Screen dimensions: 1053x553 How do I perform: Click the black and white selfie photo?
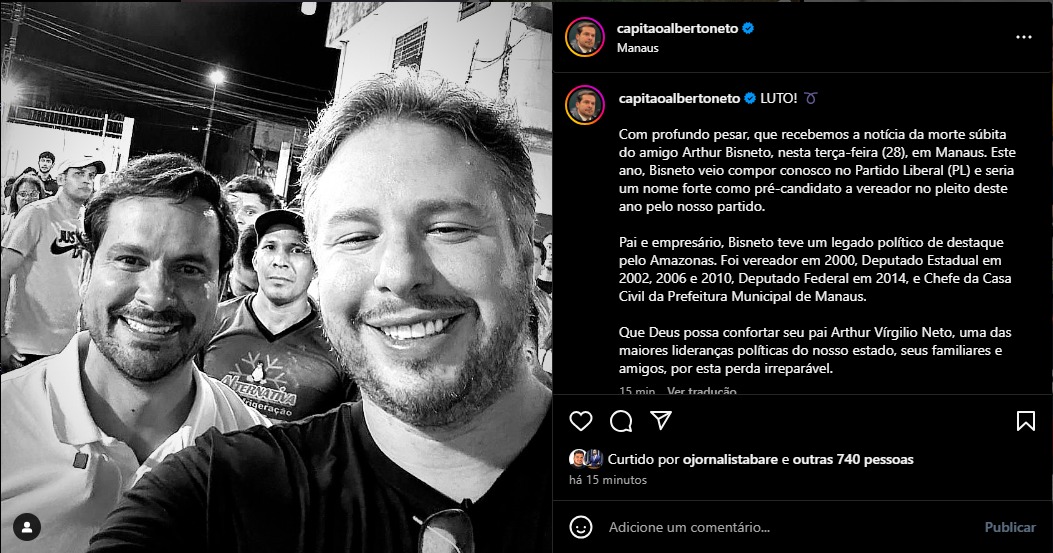pyautogui.click(x=276, y=277)
